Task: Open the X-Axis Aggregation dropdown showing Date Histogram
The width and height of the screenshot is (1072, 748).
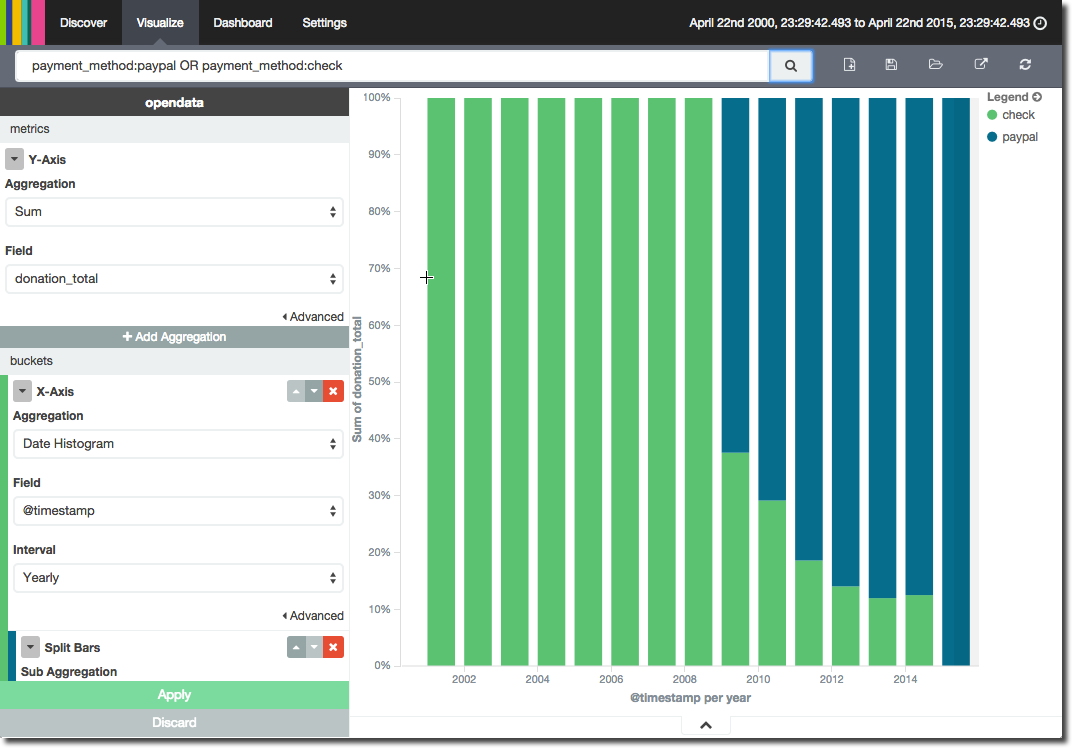Action: tap(178, 444)
